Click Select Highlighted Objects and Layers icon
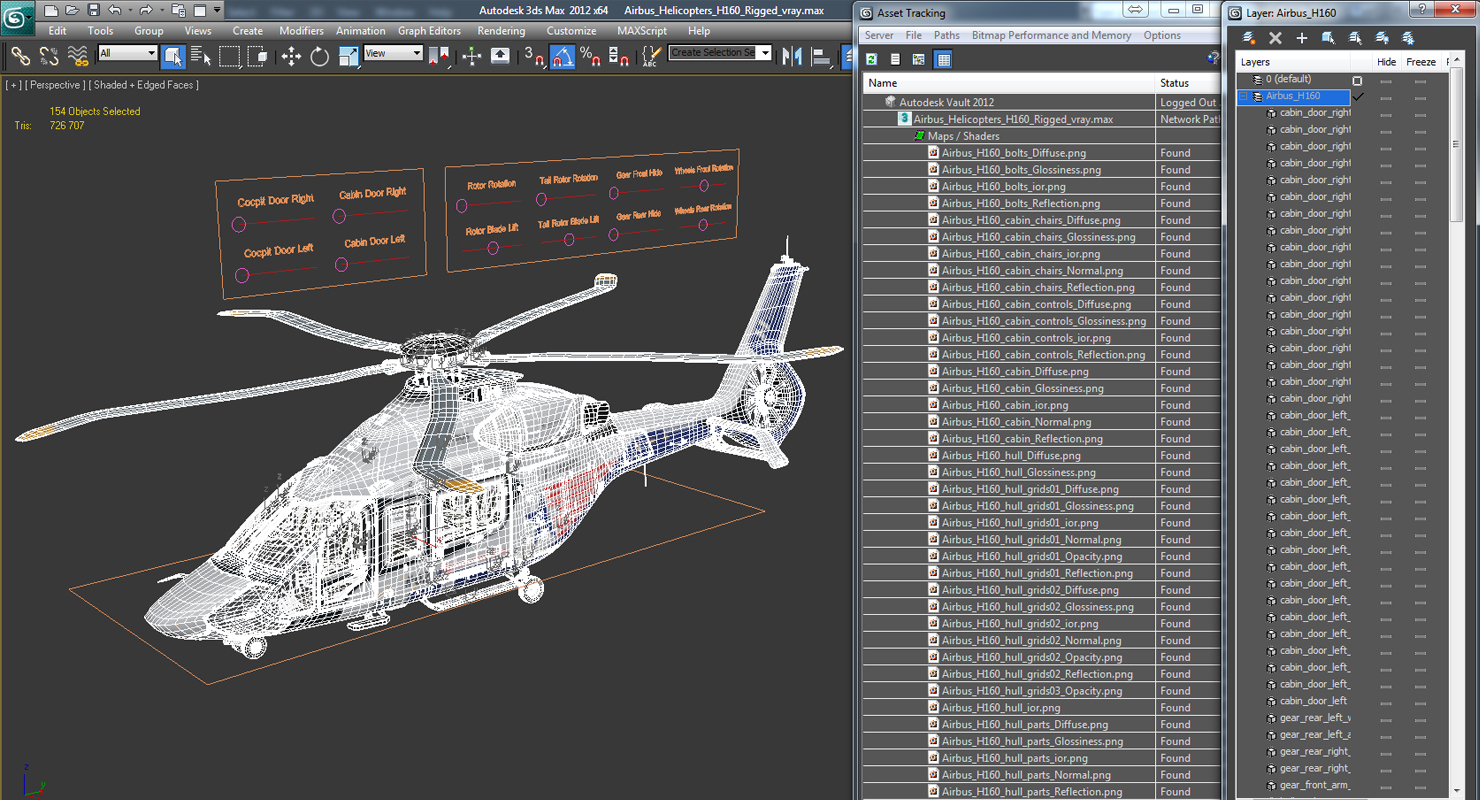 pyautogui.click(x=1328, y=38)
